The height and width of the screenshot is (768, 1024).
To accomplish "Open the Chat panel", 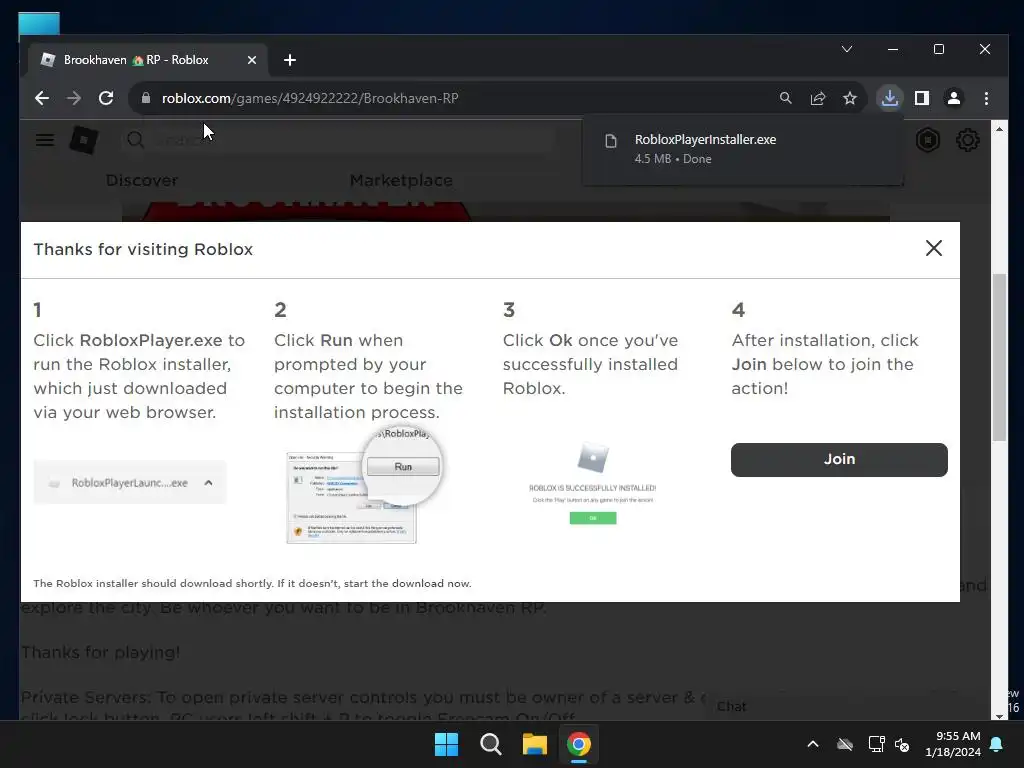I will 731,707.
